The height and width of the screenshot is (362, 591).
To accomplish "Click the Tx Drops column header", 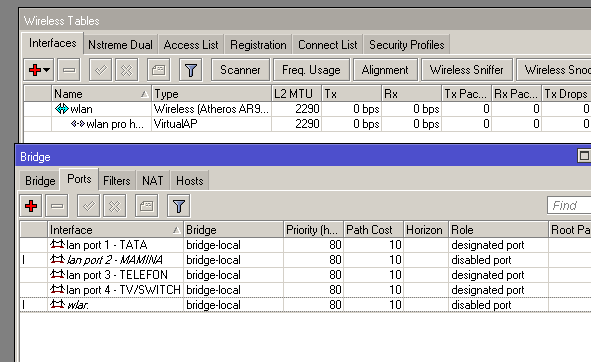I will point(566,94).
